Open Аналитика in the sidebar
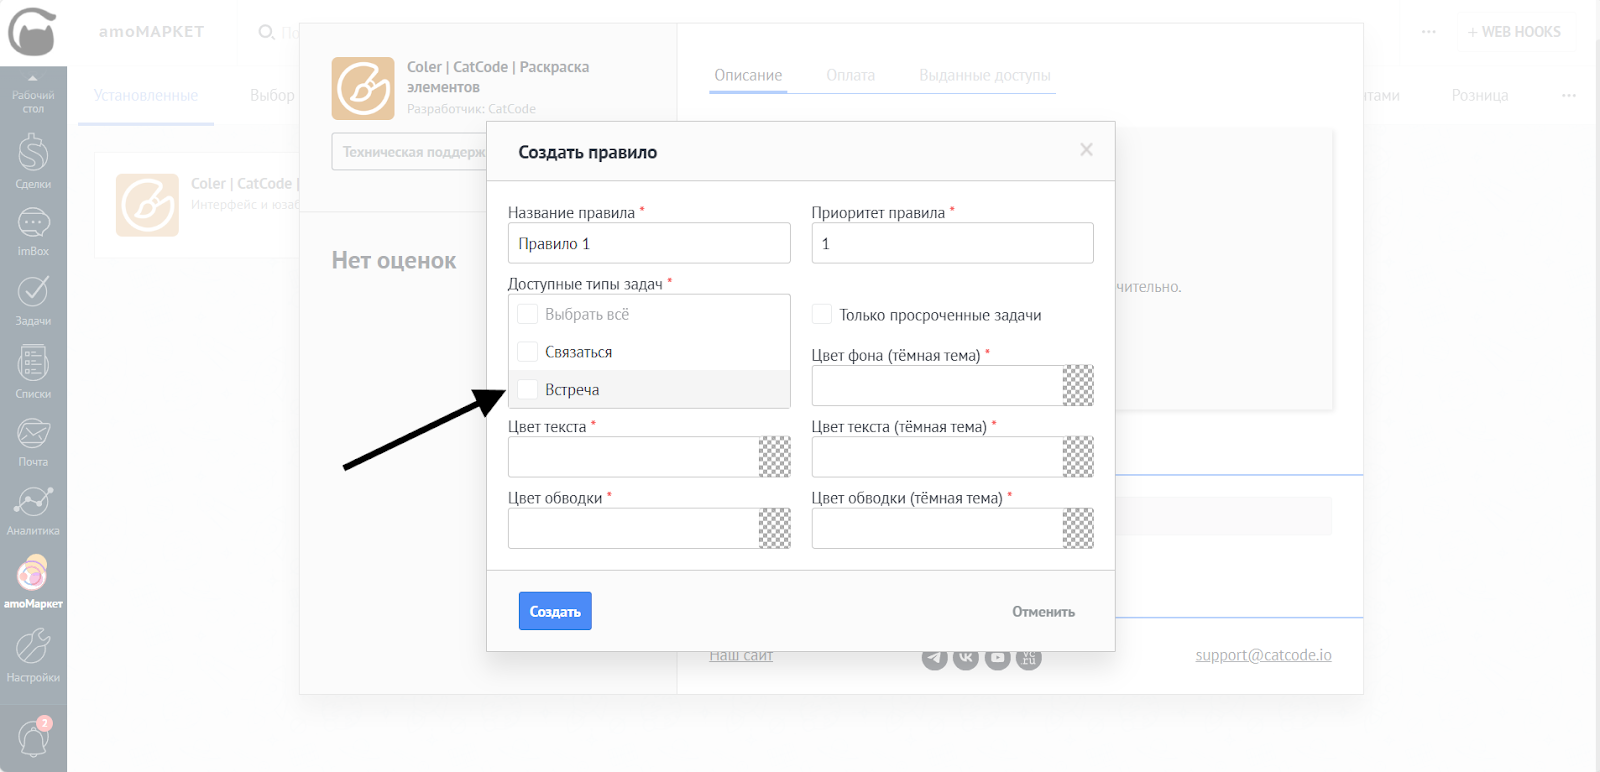This screenshot has width=1600, height=772. pyautogui.click(x=33, y=509)
